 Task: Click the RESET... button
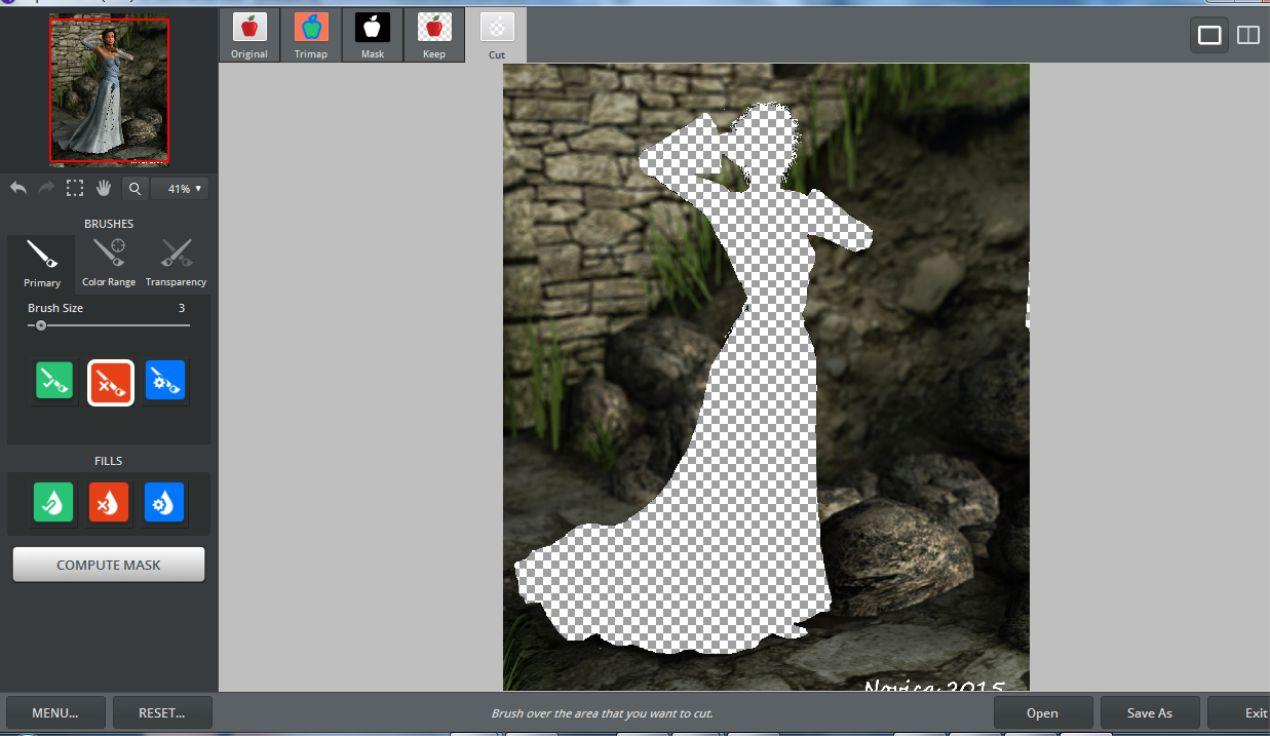(x=162, y=713)
